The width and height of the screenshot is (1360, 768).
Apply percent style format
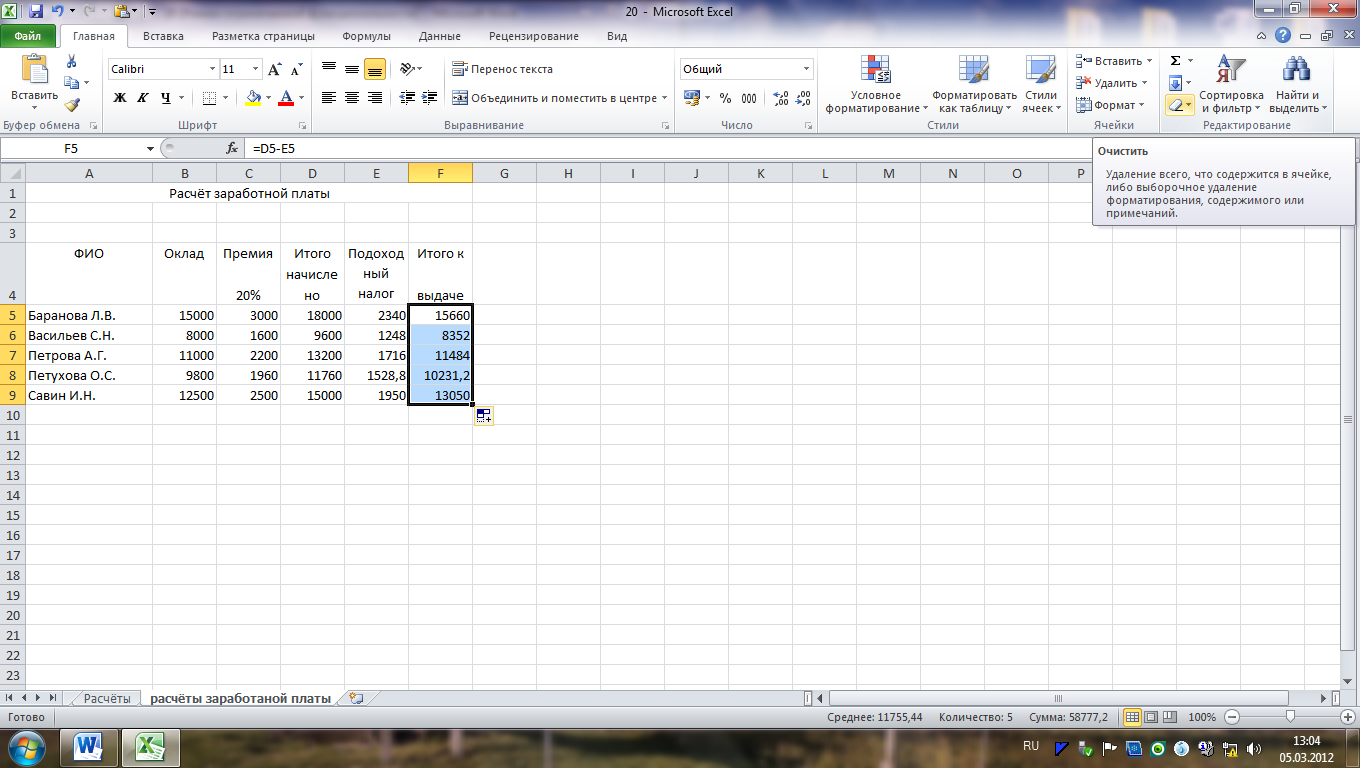click(725, 98)
